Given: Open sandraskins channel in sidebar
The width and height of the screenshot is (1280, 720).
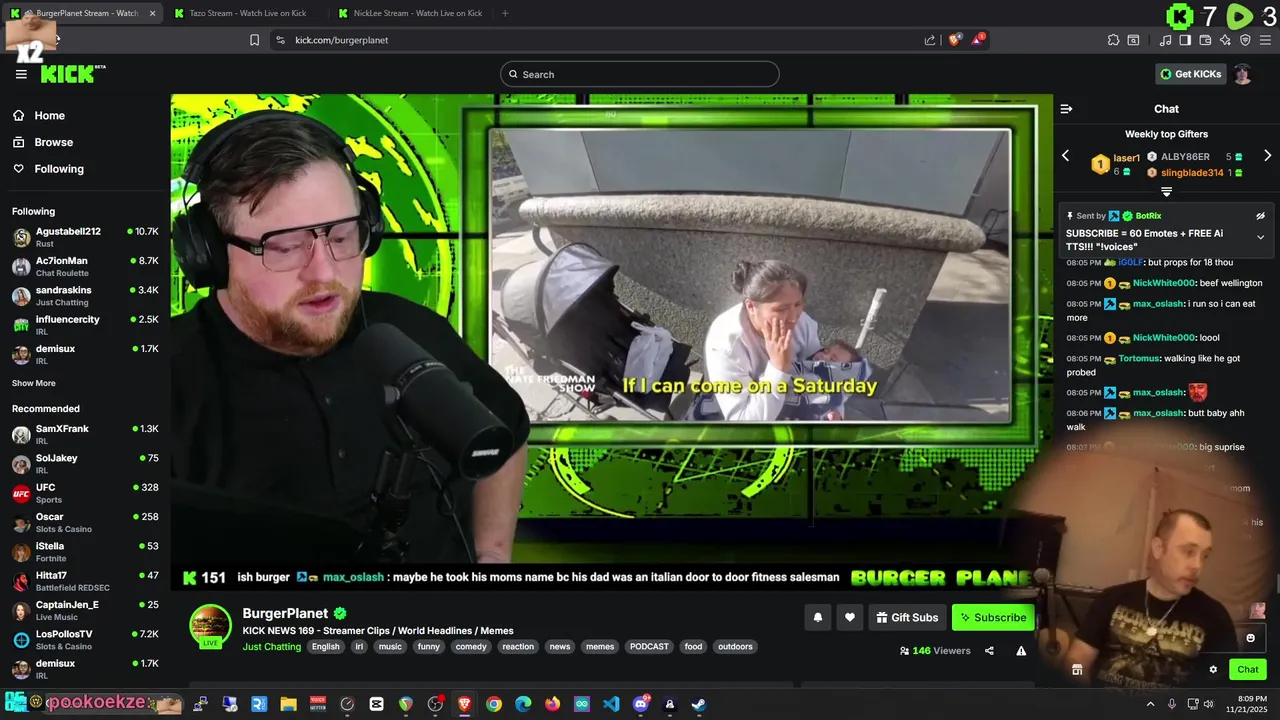Looking at the screenshot, I should (85, 295).
